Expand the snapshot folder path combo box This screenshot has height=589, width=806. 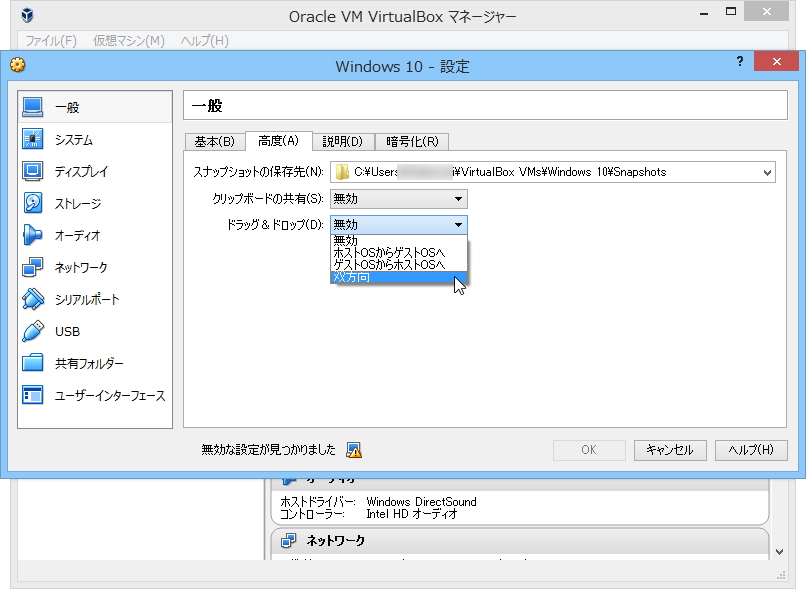pyautogui.click(x=767, y=171)
